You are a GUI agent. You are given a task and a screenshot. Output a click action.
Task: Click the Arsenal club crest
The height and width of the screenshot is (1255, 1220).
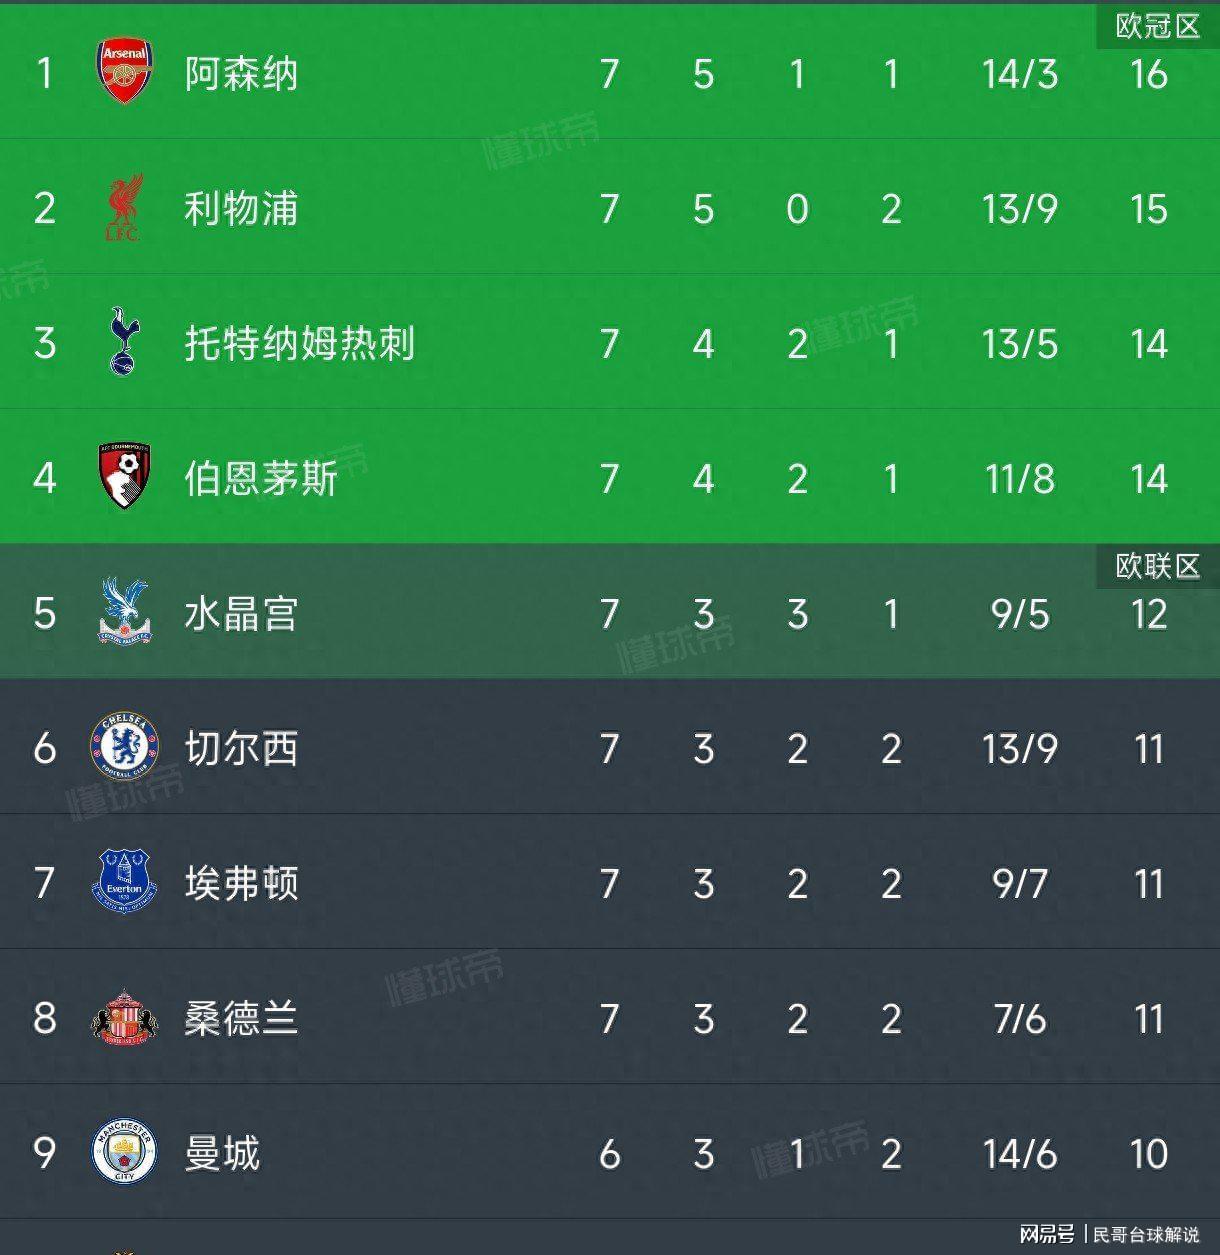coord(124,73)
